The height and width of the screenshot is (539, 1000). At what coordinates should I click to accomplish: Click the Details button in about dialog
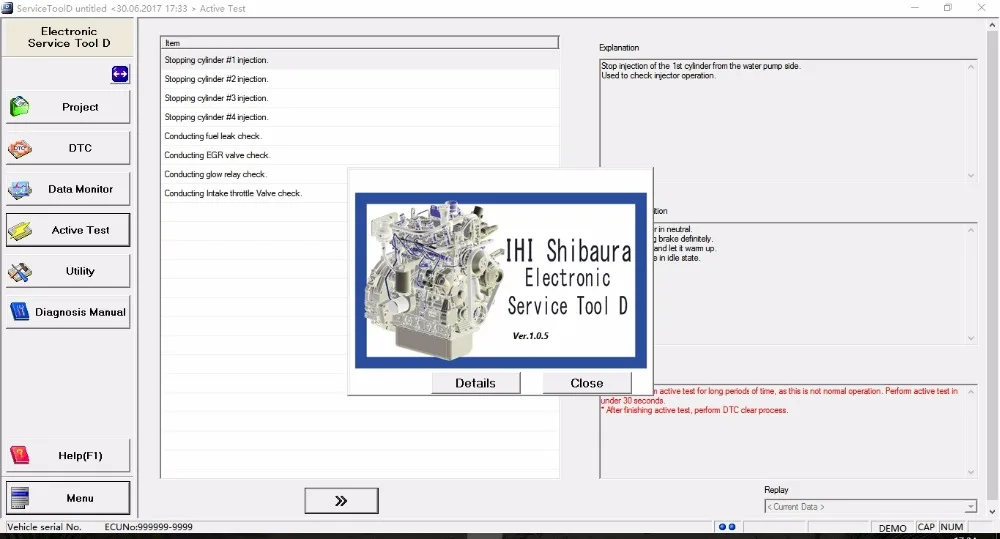476,383
